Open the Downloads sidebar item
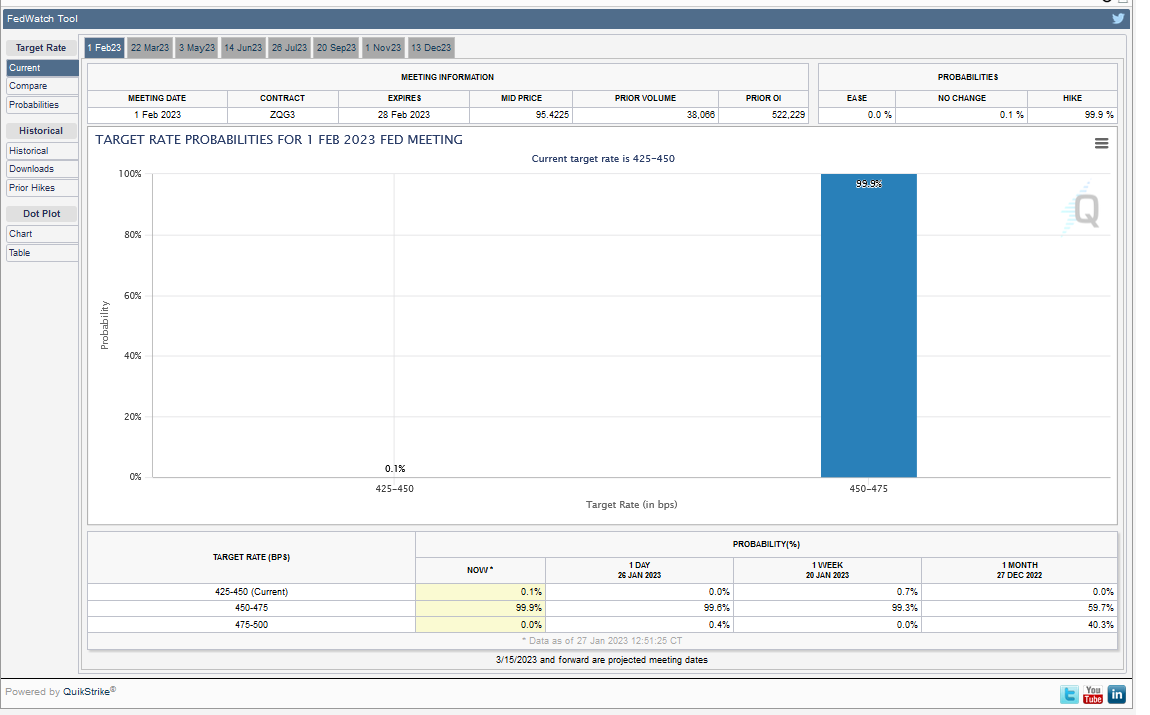This screenshot has width=1150, height=715. pyautogui.click(x=43, y=169)
